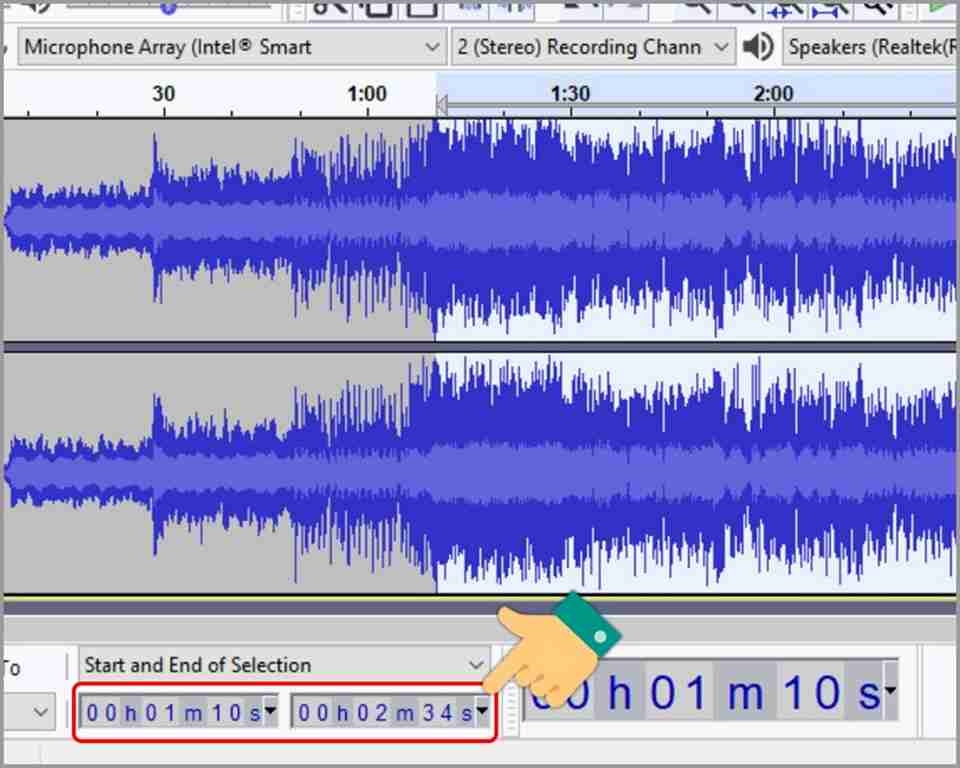Open the format arrow of the large audio position display

tap(890, 690)
